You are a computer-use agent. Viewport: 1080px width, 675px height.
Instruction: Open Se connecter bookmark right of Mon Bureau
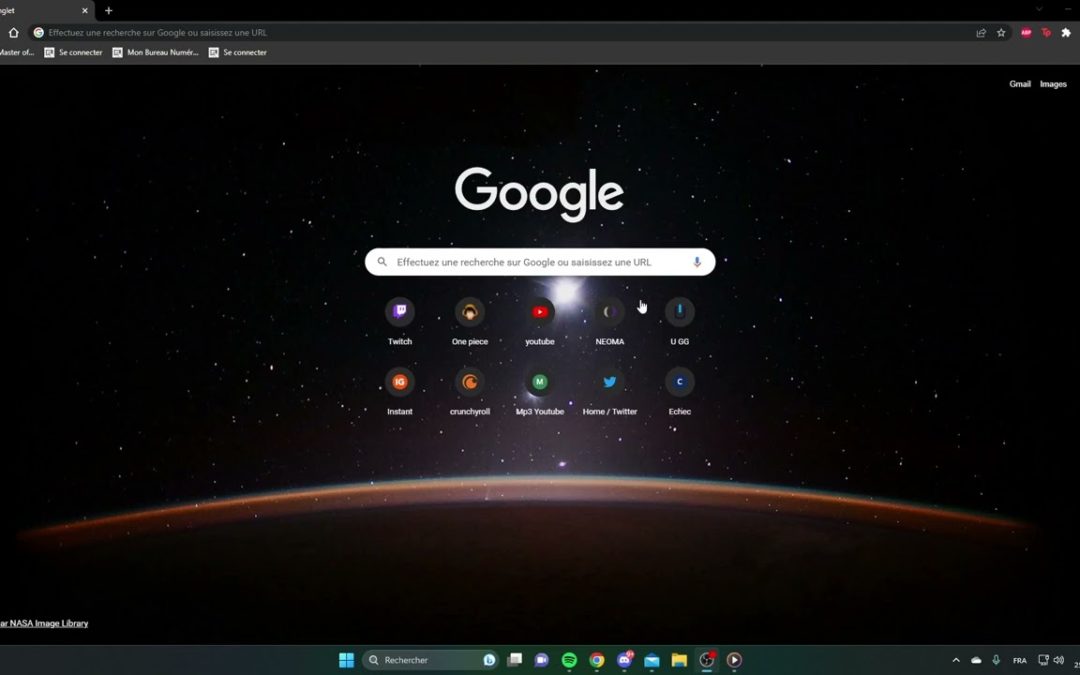(x=238, y=52)
